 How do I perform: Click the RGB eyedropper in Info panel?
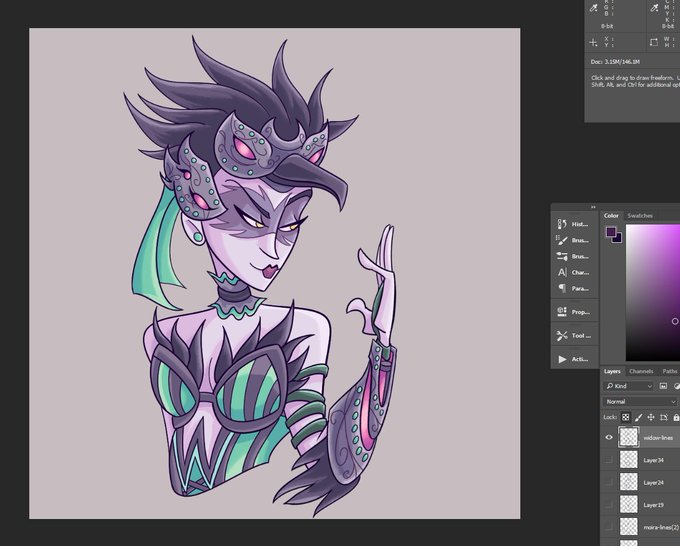(594, 8)
